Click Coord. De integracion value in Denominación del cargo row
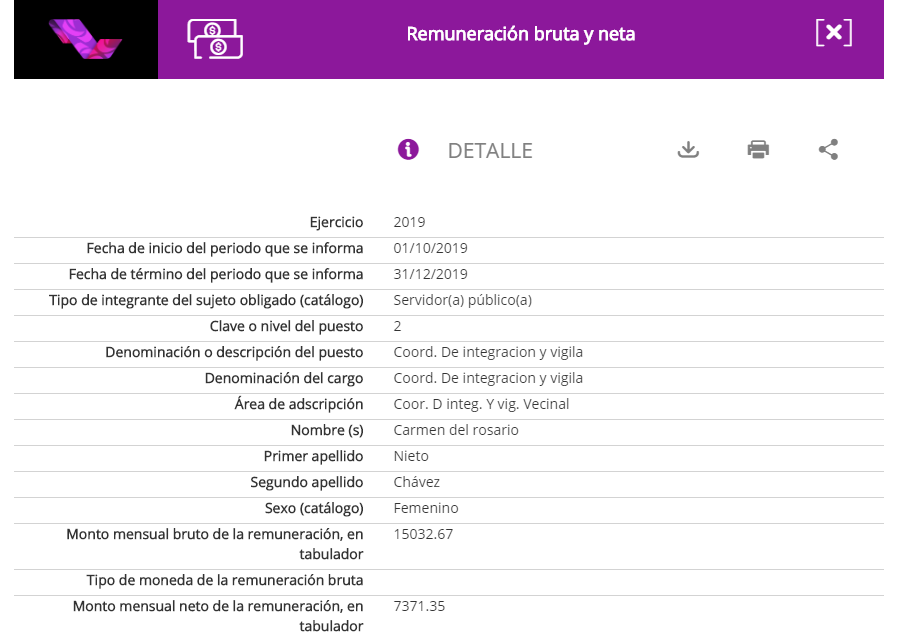This screenshot has height=641, width=899. [x=488, y=378]
